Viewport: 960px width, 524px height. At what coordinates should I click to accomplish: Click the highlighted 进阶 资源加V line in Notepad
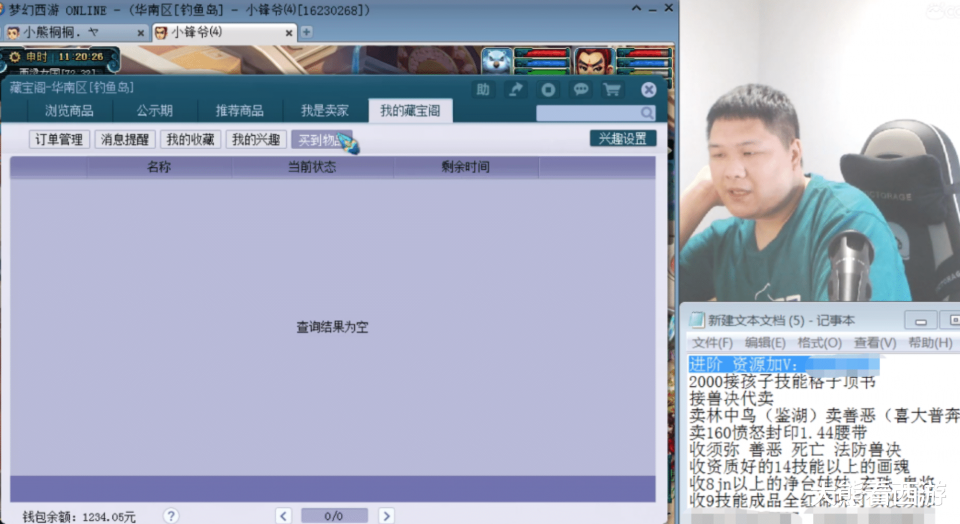(x=784, y=364)
